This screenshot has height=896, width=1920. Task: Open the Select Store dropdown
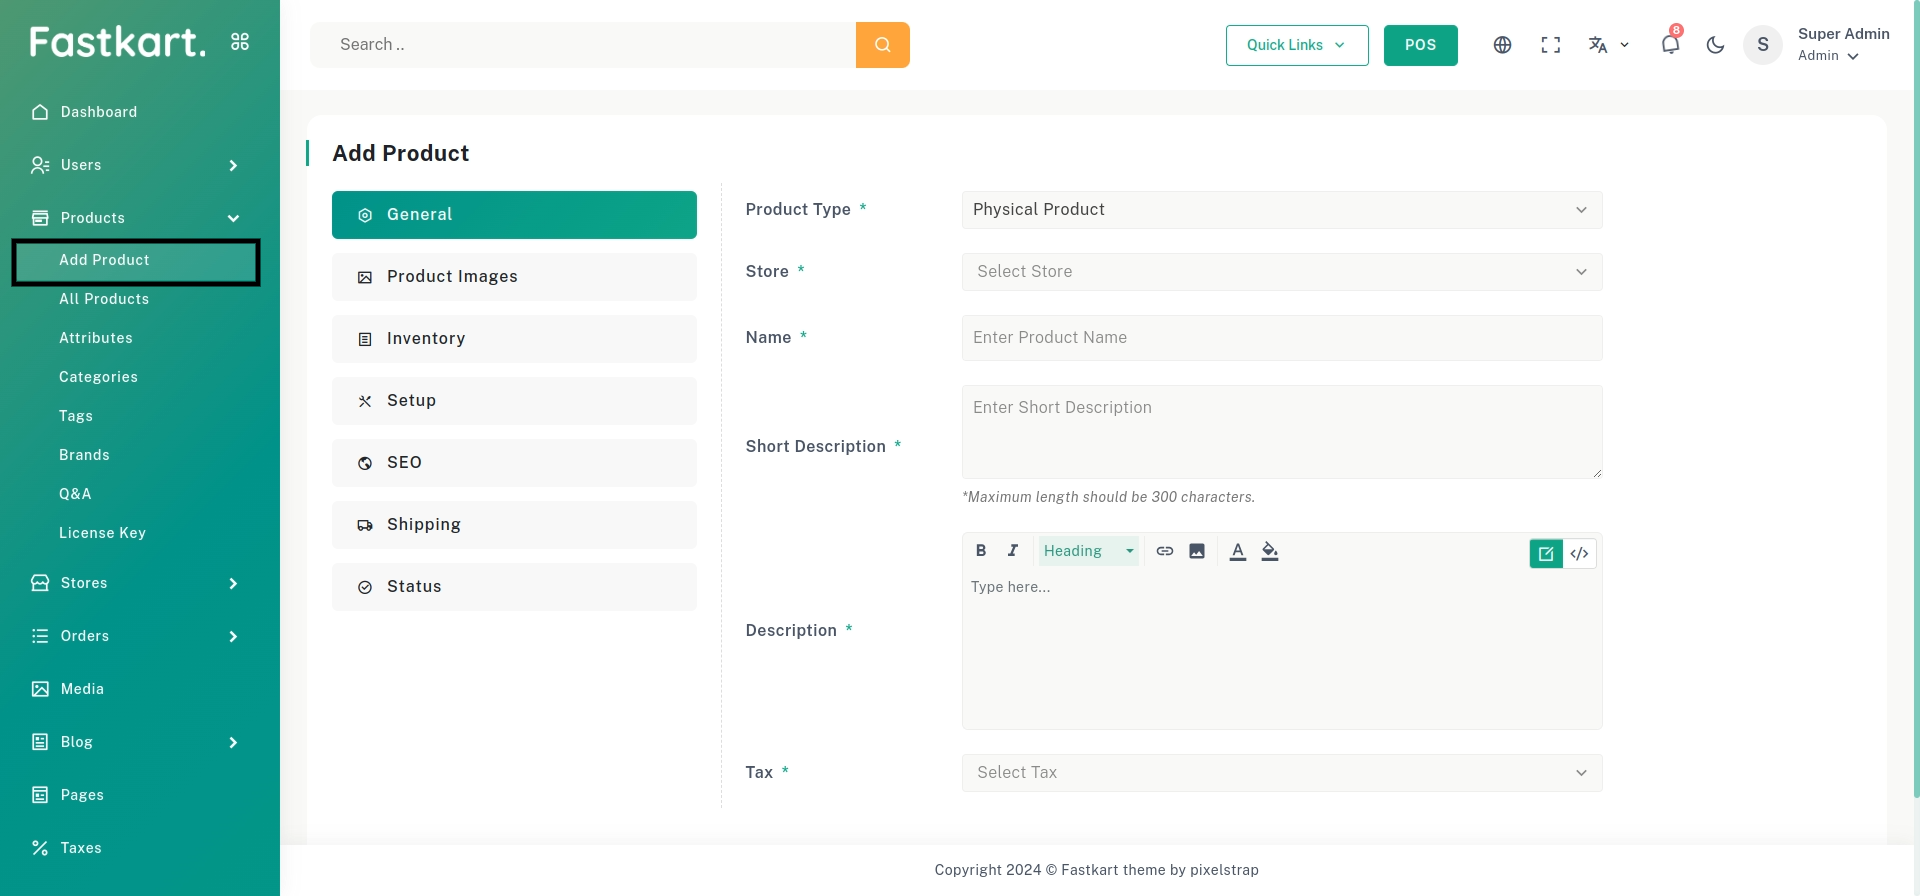[1282, 272]
